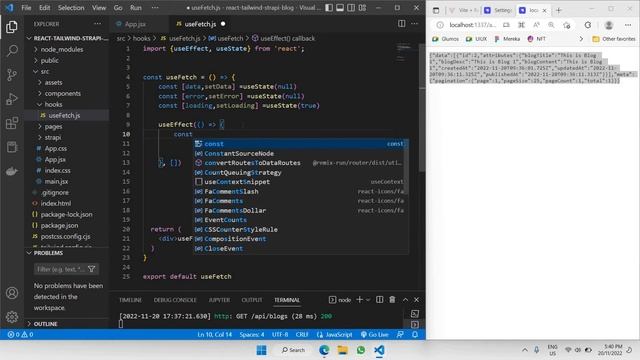640x360 pixels.
Task: Open browser settings and more menu
Action: [628, 25]
